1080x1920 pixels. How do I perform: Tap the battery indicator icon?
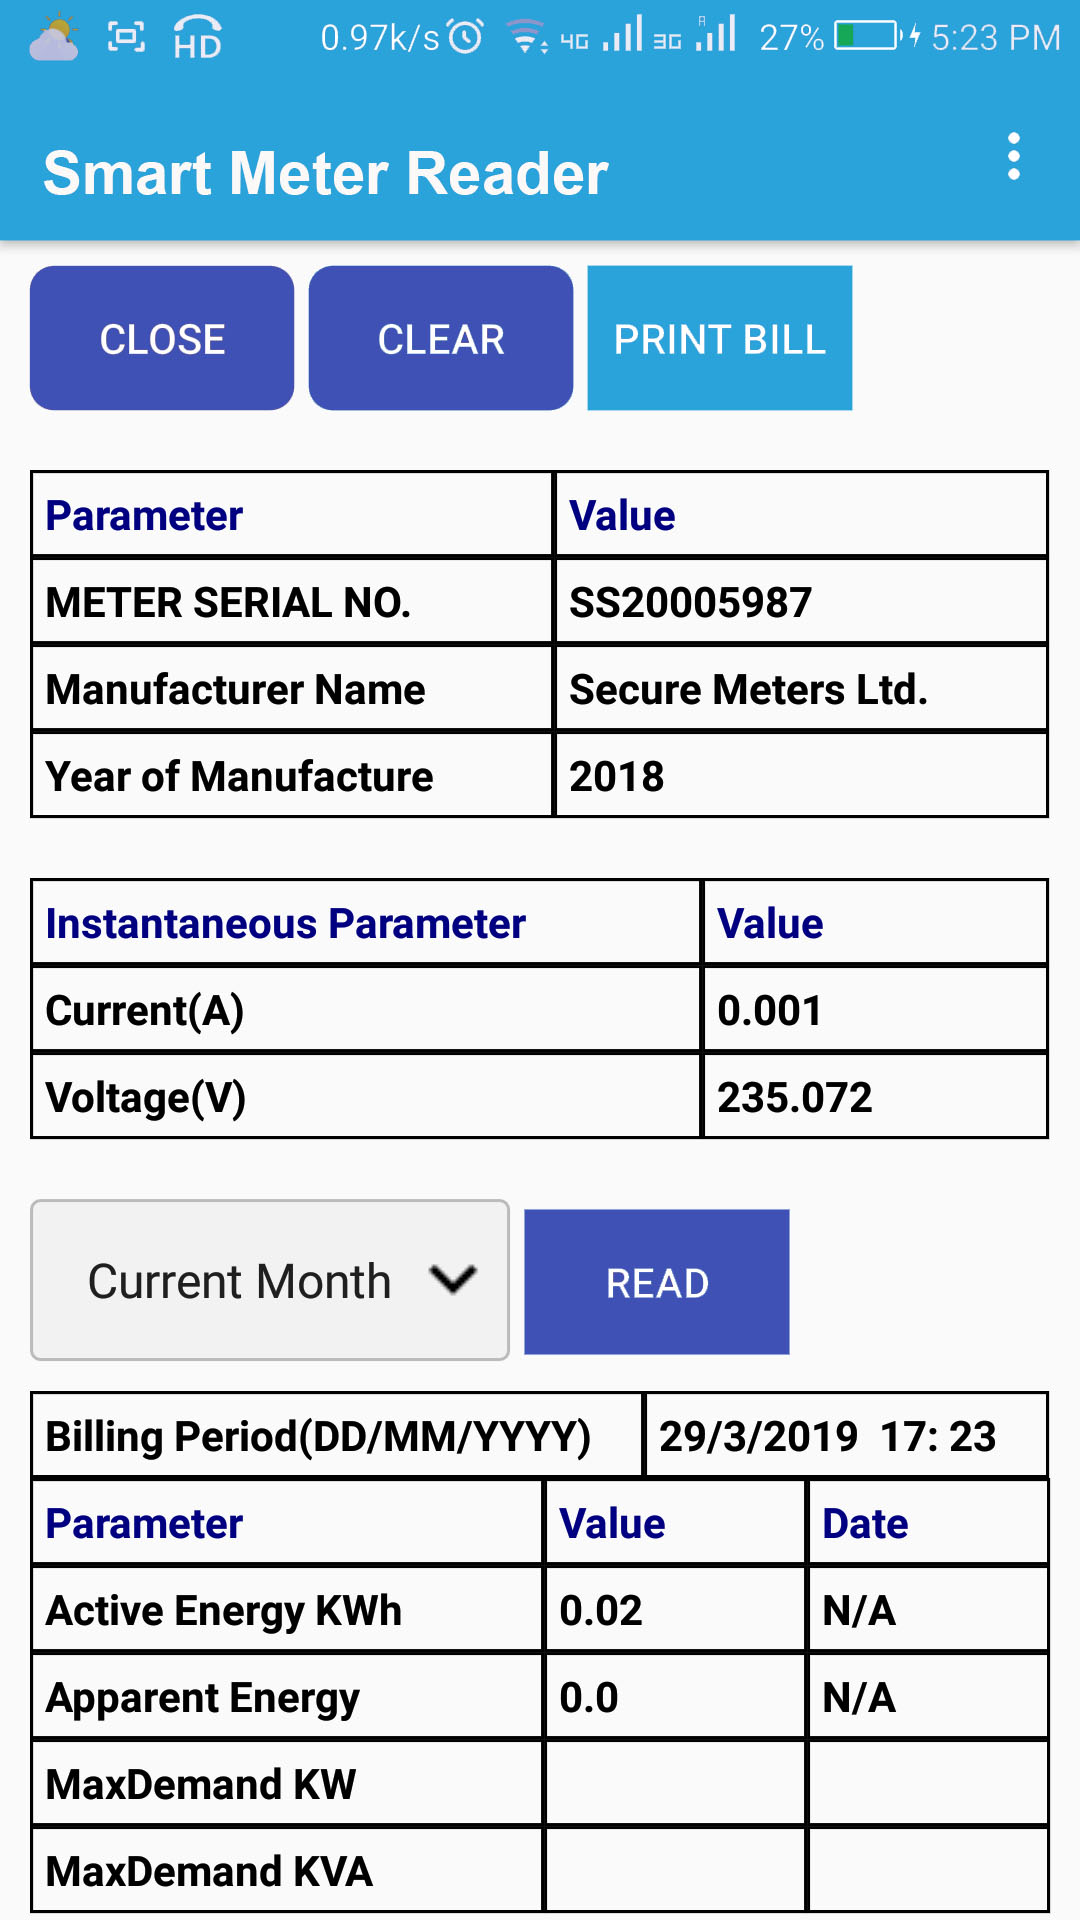coord(867,37)
